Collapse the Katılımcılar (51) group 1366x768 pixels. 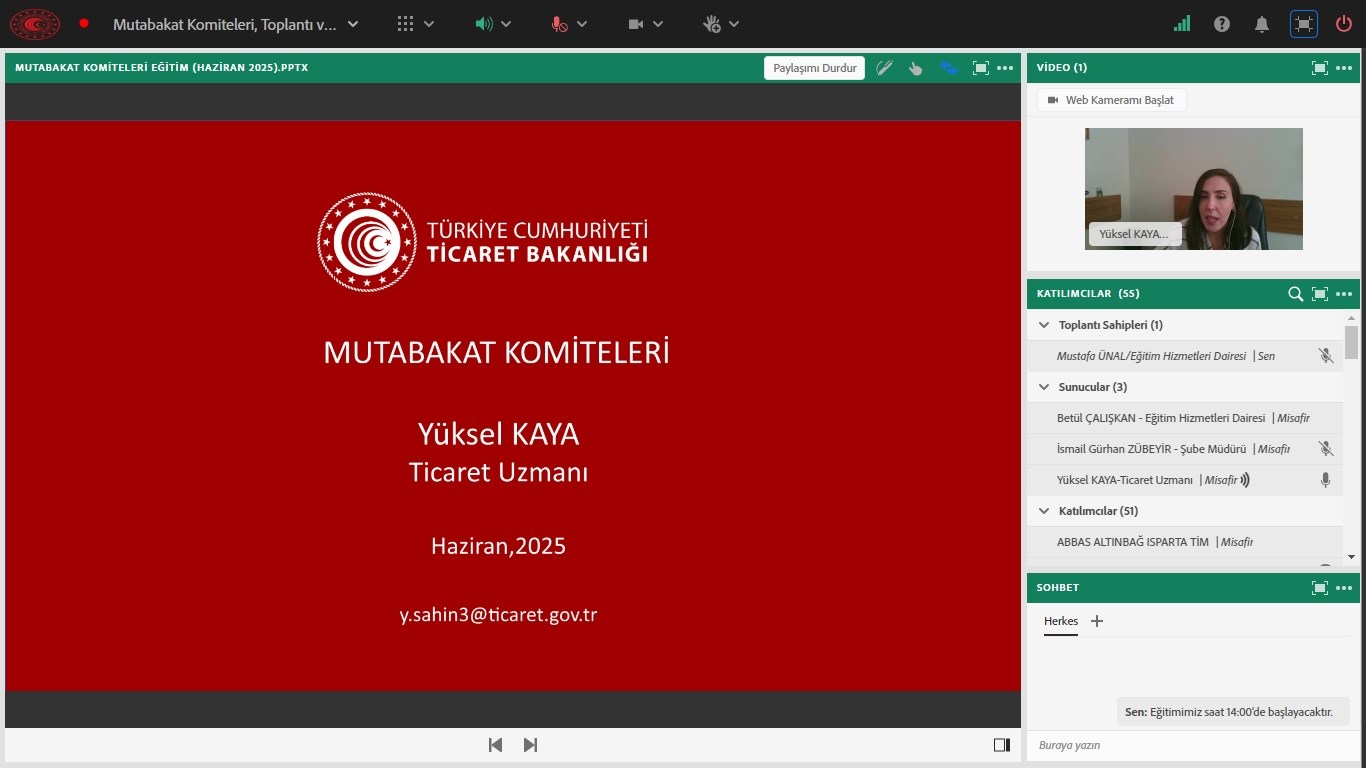[1044, 511]
